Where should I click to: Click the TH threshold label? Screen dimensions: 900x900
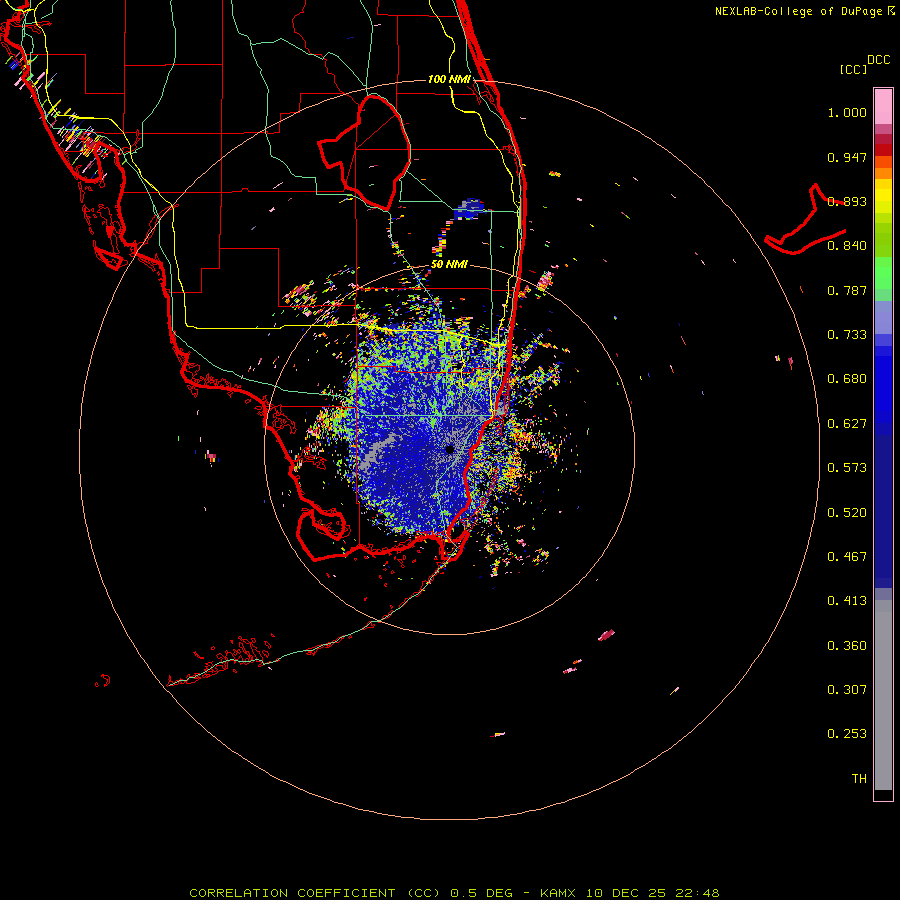(x=859, y=779)
